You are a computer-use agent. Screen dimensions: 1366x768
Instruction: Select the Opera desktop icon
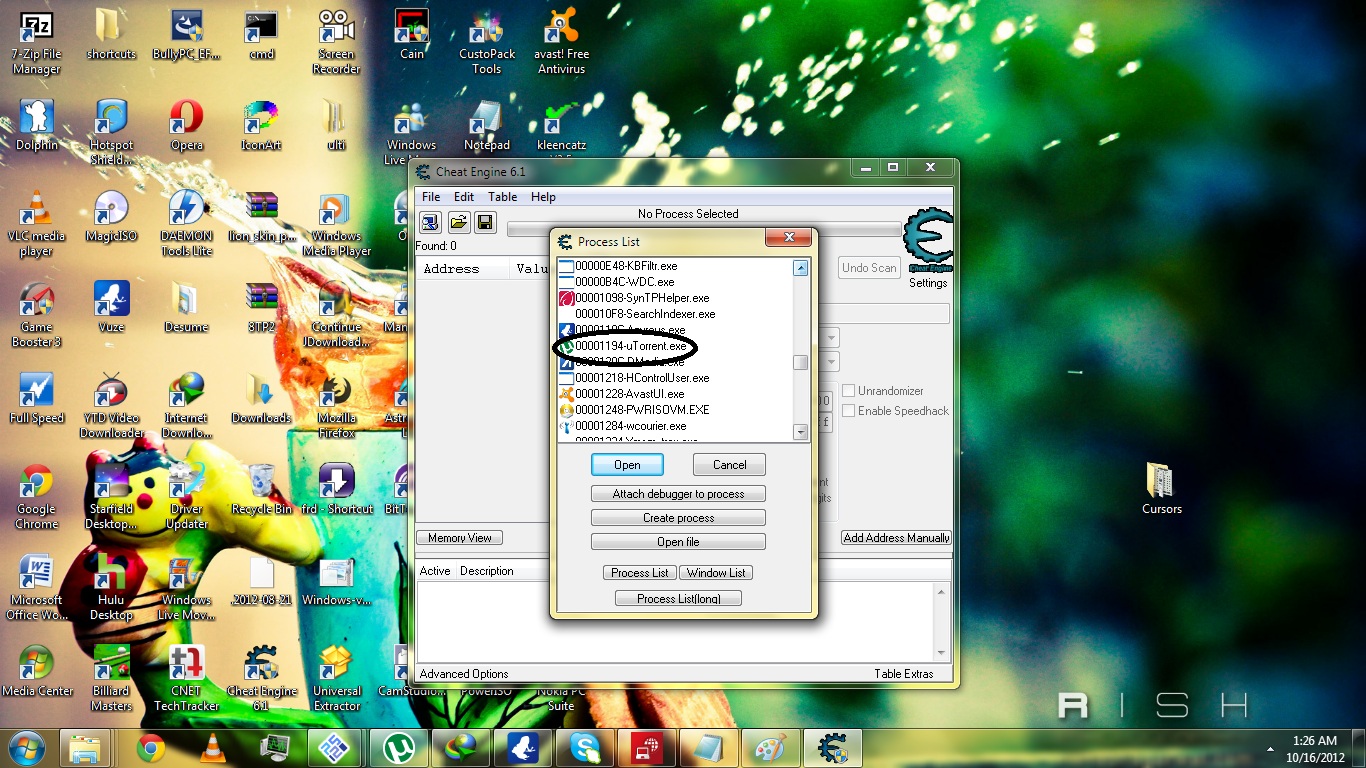[x=186, y=126]
